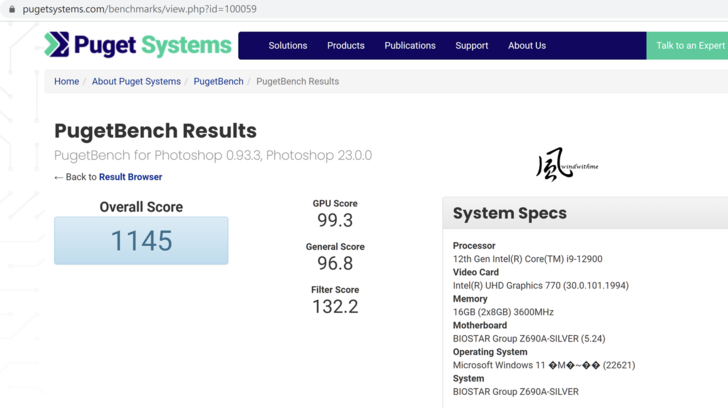
Task: Follow the Home breadcrumb link
Action: click(x=66, y=82)
